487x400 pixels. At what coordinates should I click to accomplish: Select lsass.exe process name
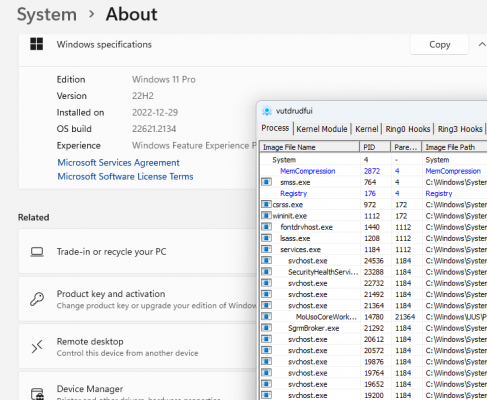click(295, 238)
